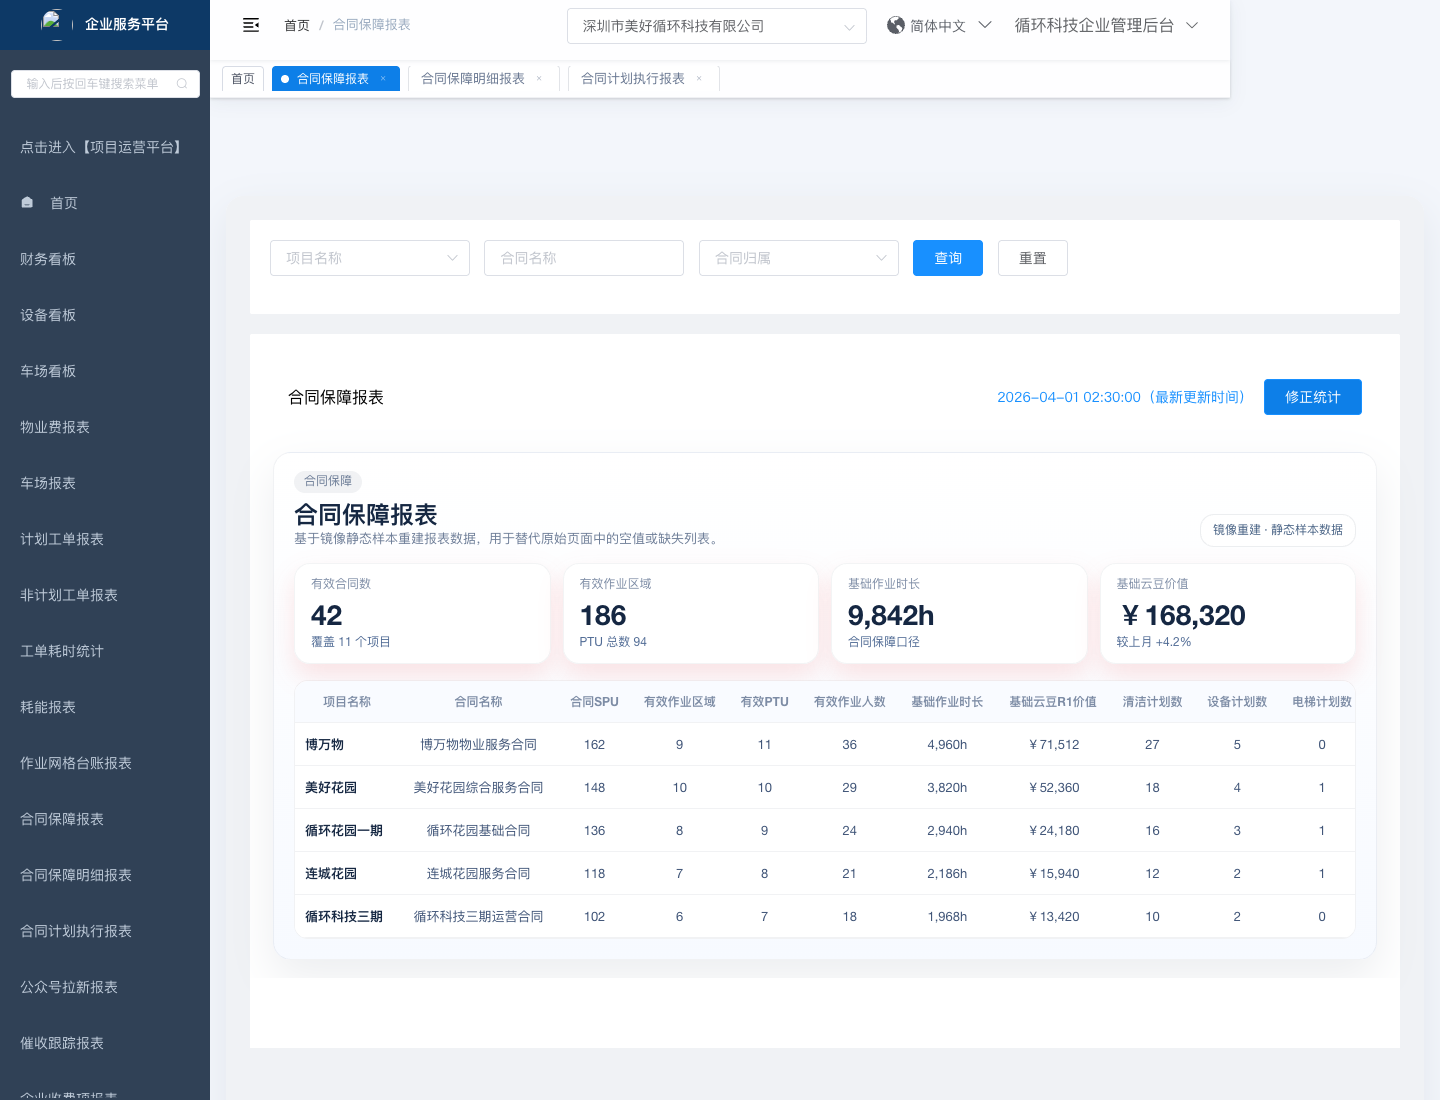
Task: Close the 合同计划执行报表 tab
Action: [699, 79]
